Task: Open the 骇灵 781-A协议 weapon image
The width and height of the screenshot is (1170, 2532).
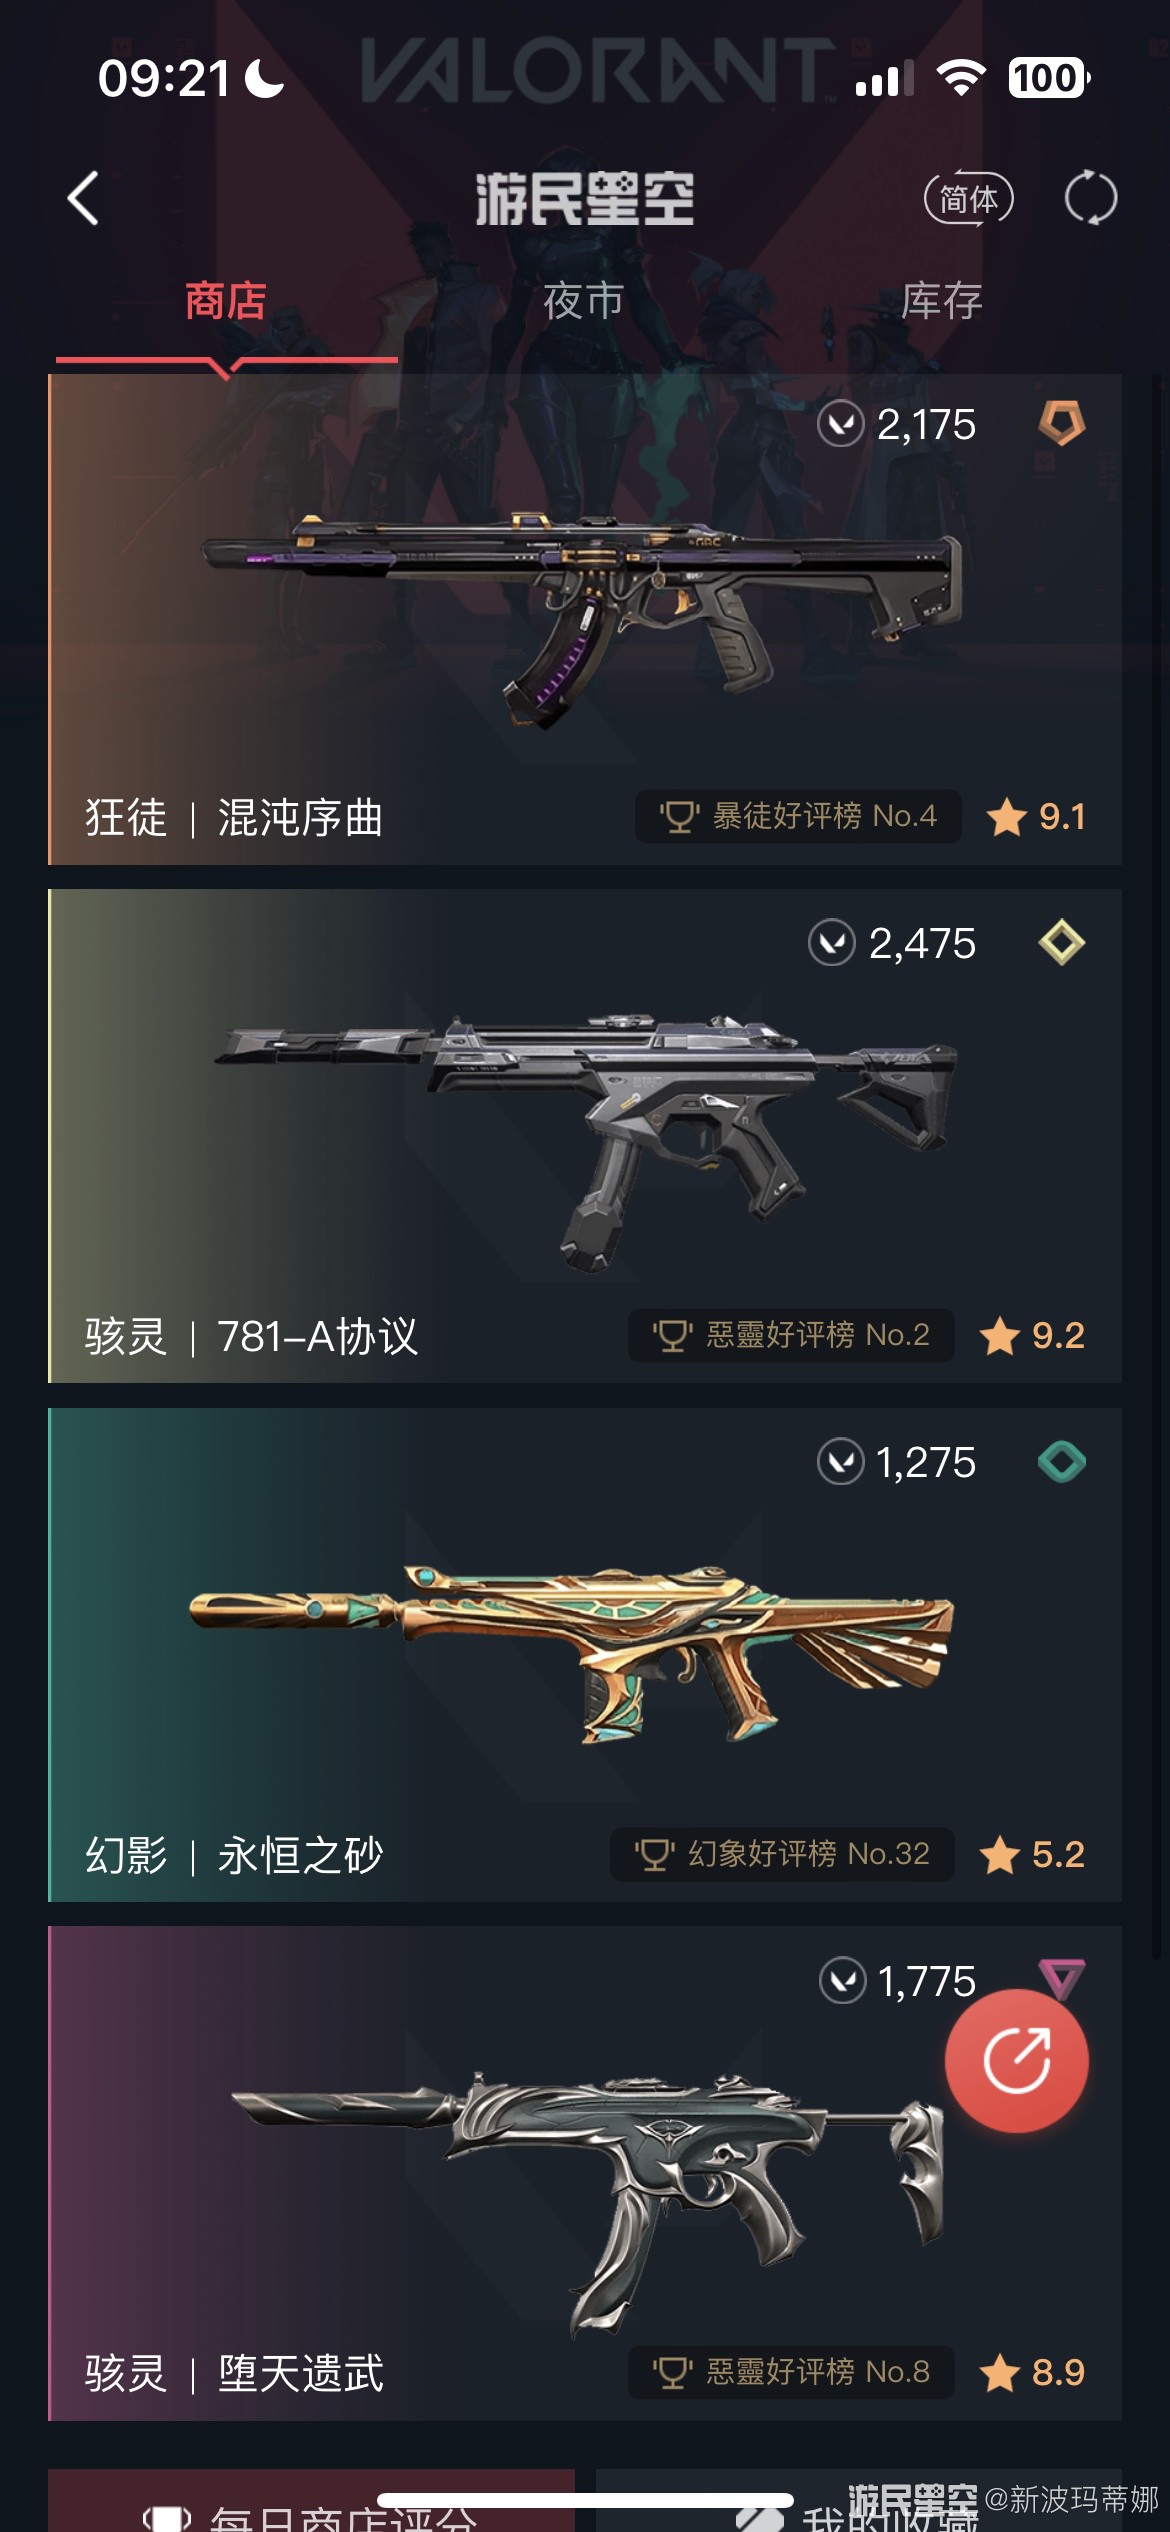Action: (585, 1140)
